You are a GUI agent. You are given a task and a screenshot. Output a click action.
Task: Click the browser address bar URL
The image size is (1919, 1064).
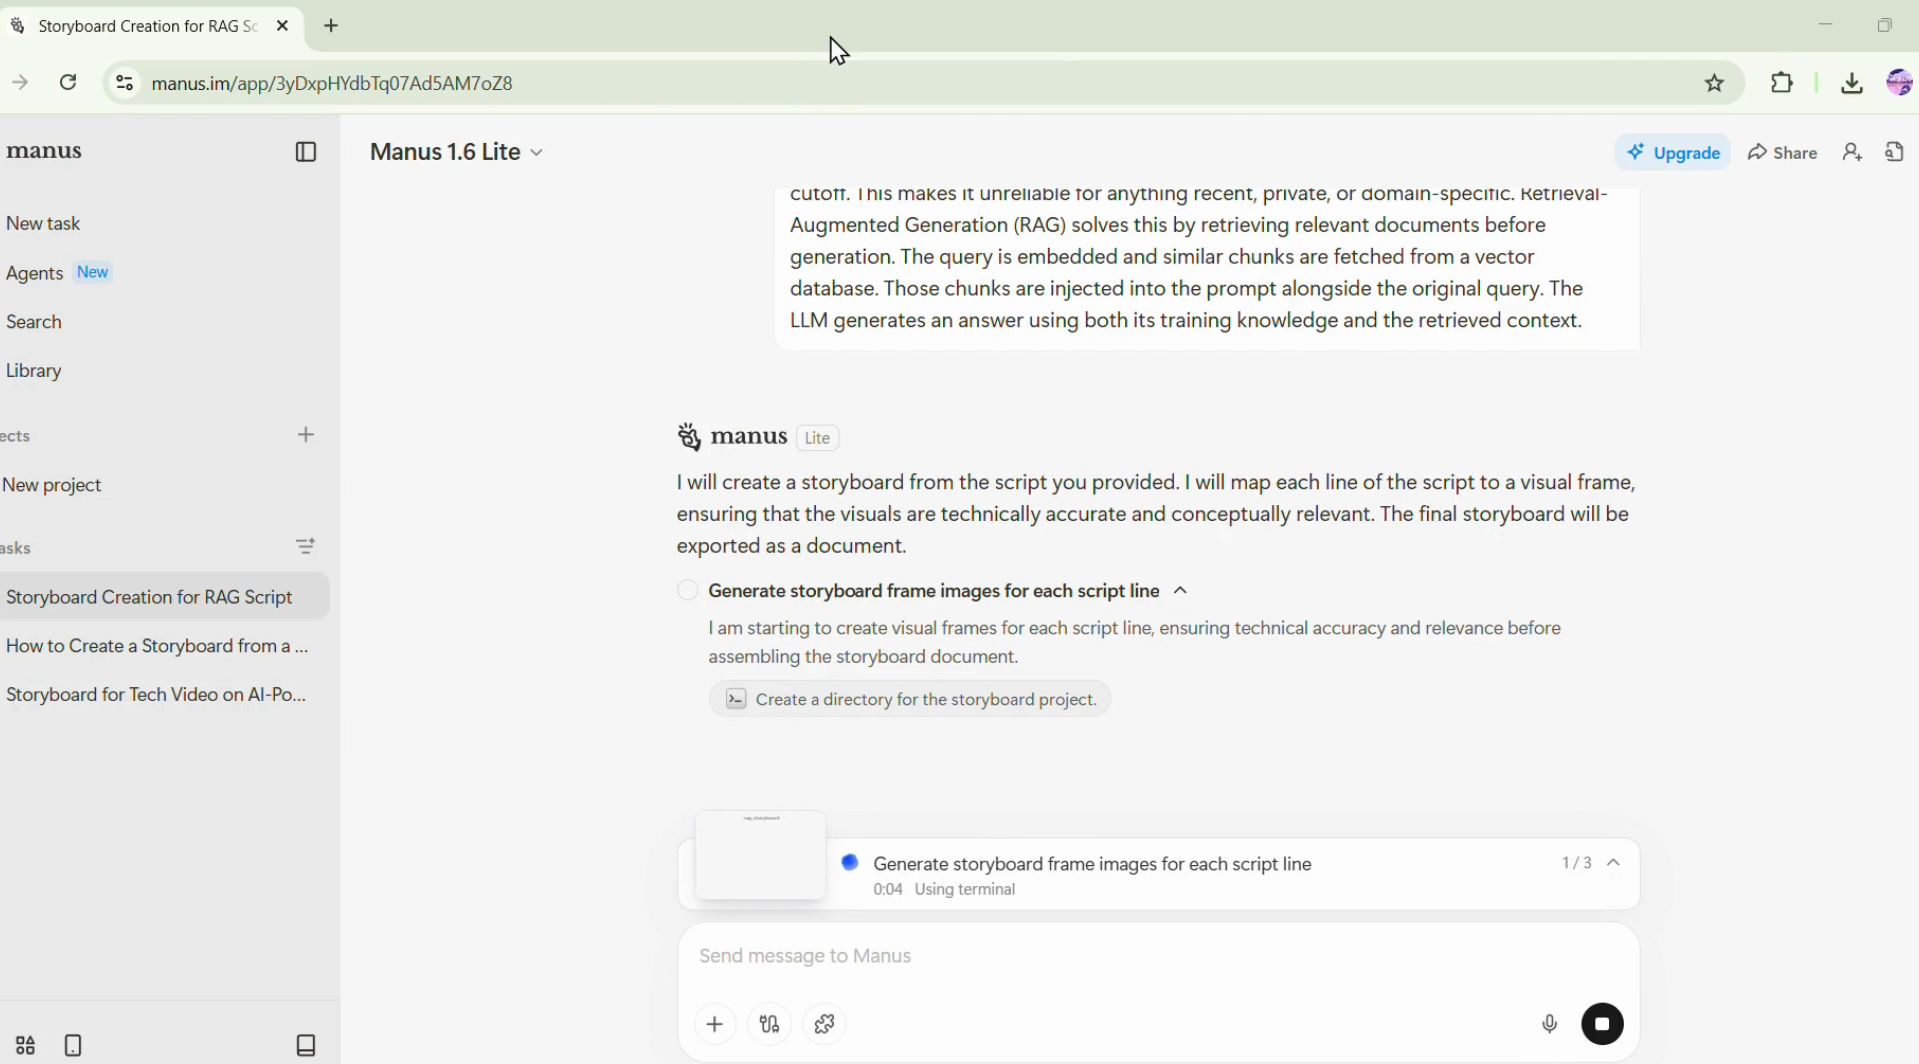[x=332, y=83]
